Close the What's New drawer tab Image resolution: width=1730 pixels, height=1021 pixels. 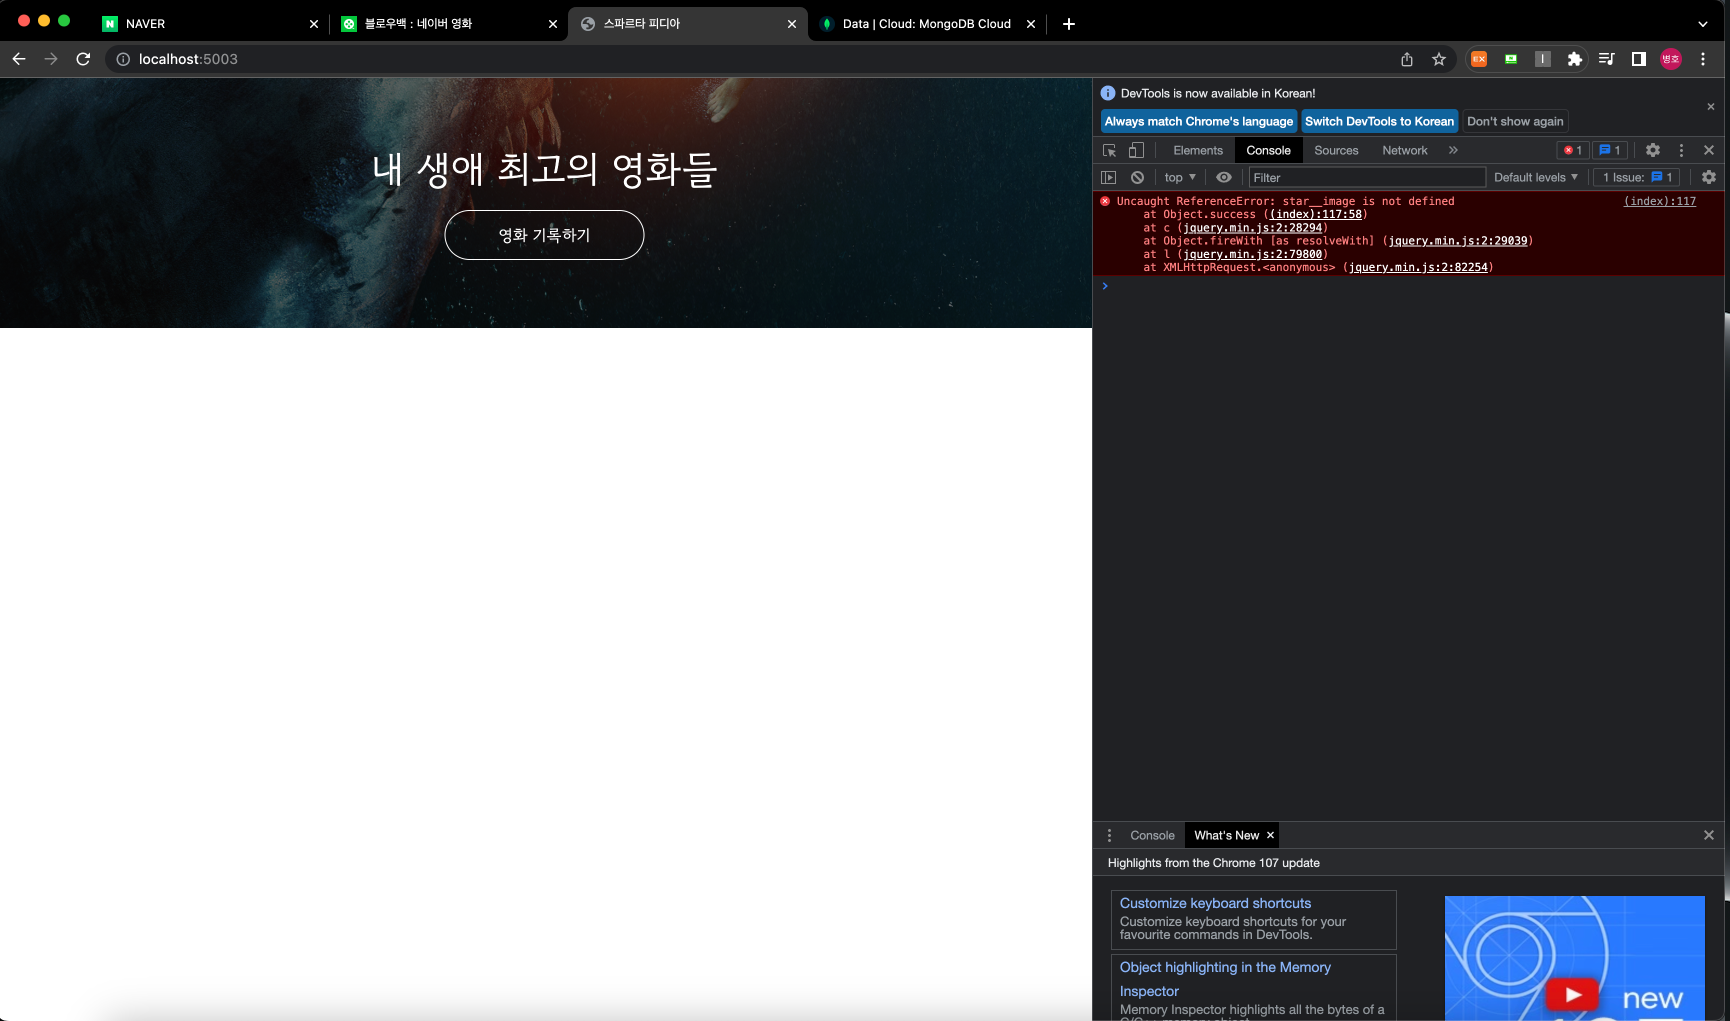1270,835
